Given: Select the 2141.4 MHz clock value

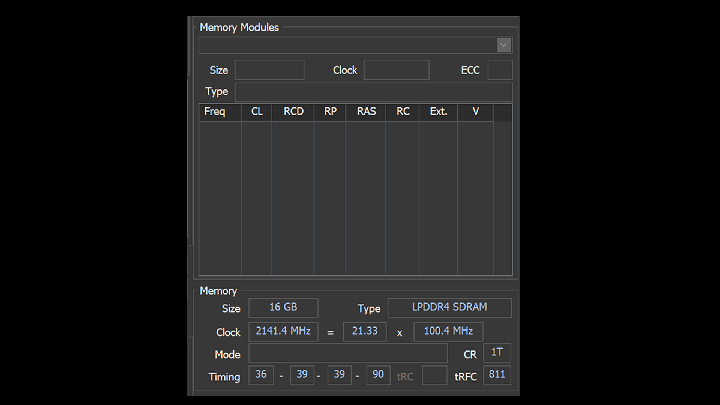Looking at the screenshot, I should (284, 331).
